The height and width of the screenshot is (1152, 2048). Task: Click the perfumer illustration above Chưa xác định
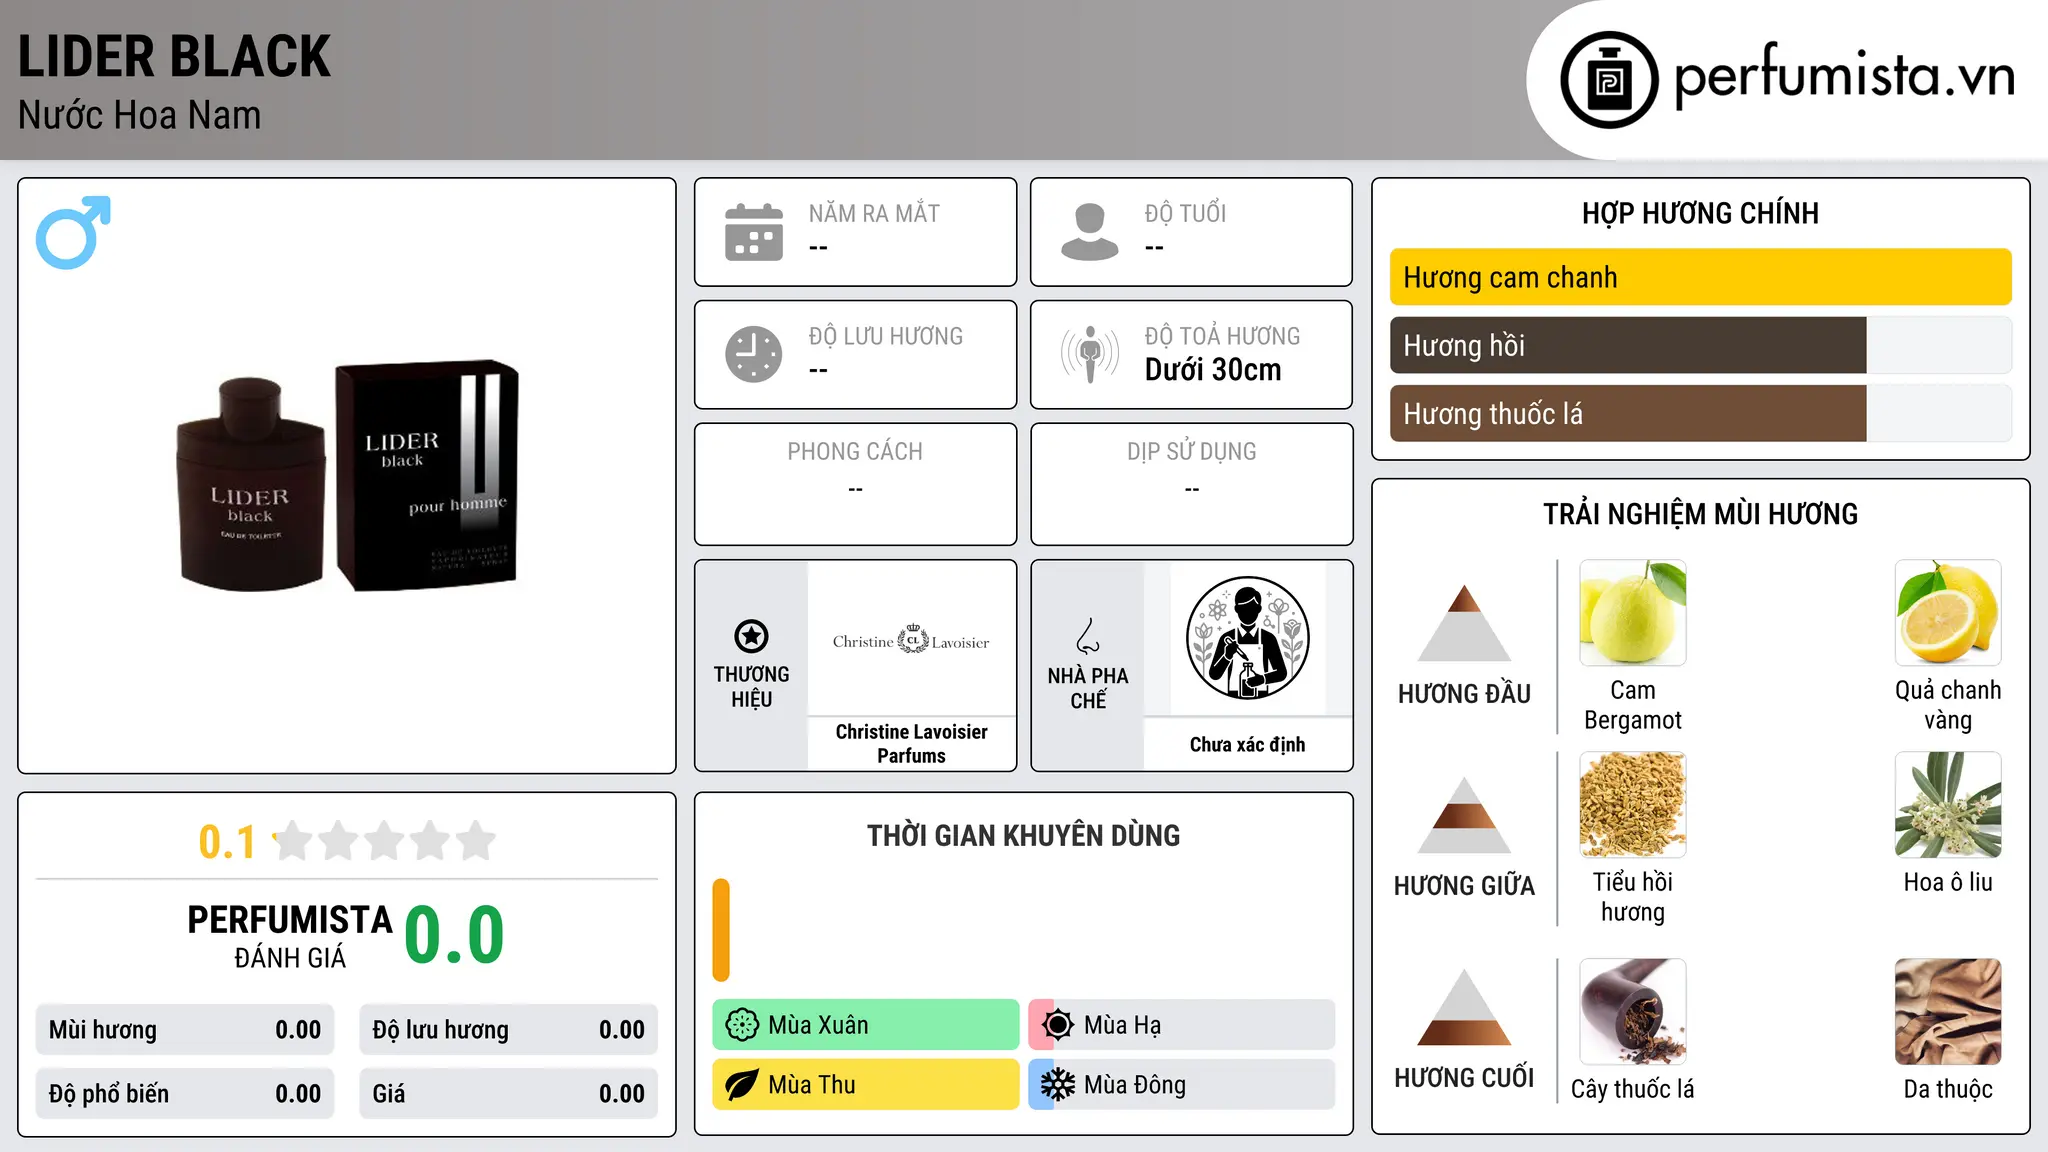(1247, 638)
